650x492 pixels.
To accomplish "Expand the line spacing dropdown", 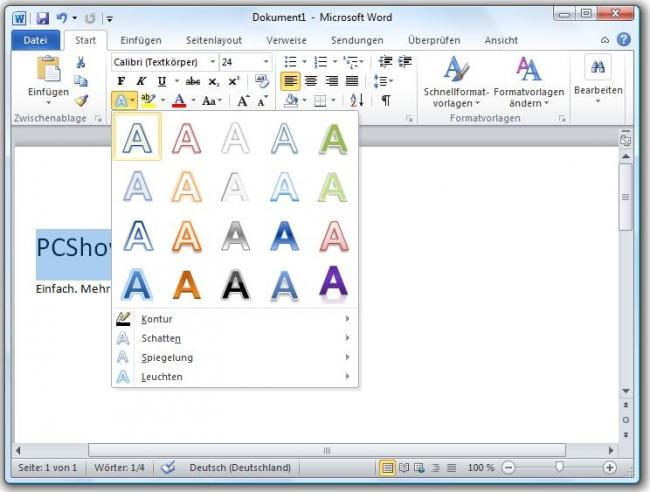I will coord(383,81).
